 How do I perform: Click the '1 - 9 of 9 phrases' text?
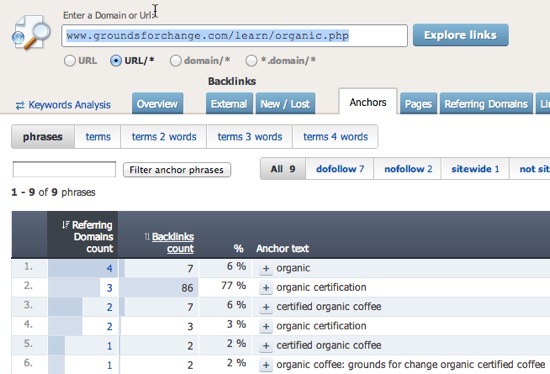[x=53, y=192]
